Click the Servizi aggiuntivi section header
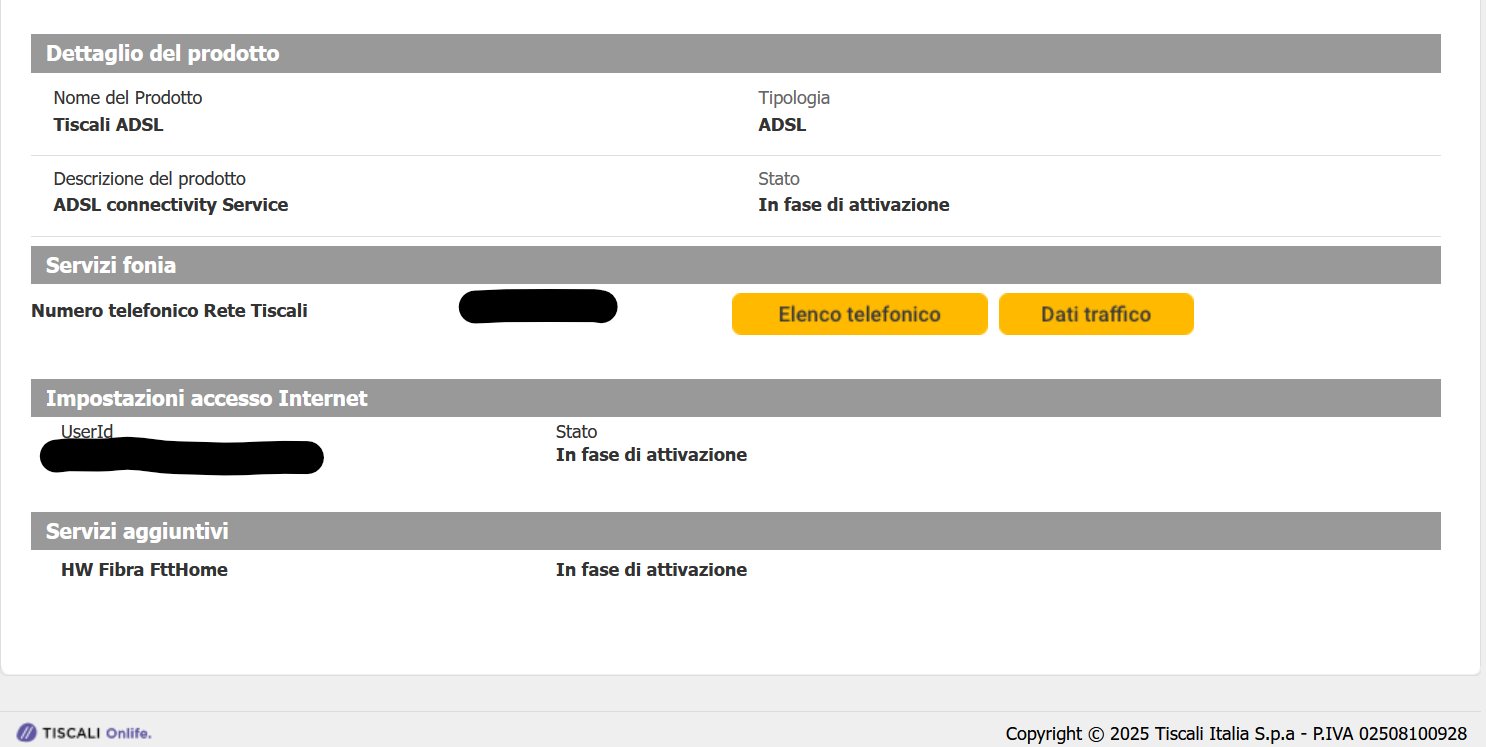This screenshot has height=747, width=1486. 137,531
